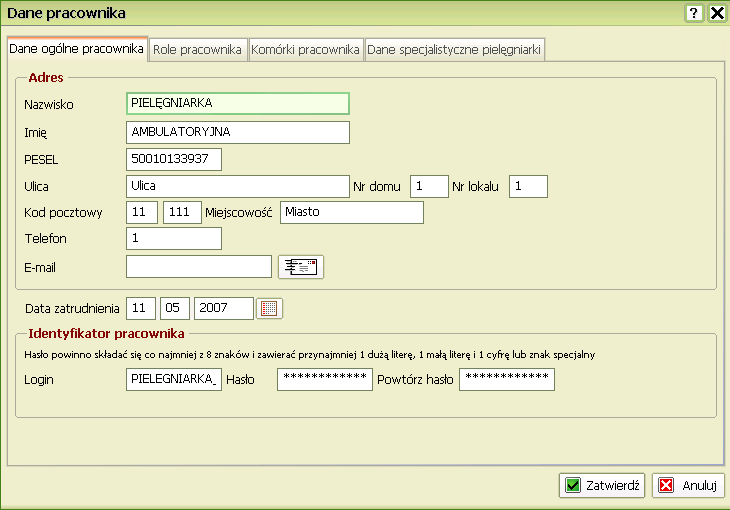730x510 pixels.
Task: Click the E-mail label
Action: coord(40,268)
